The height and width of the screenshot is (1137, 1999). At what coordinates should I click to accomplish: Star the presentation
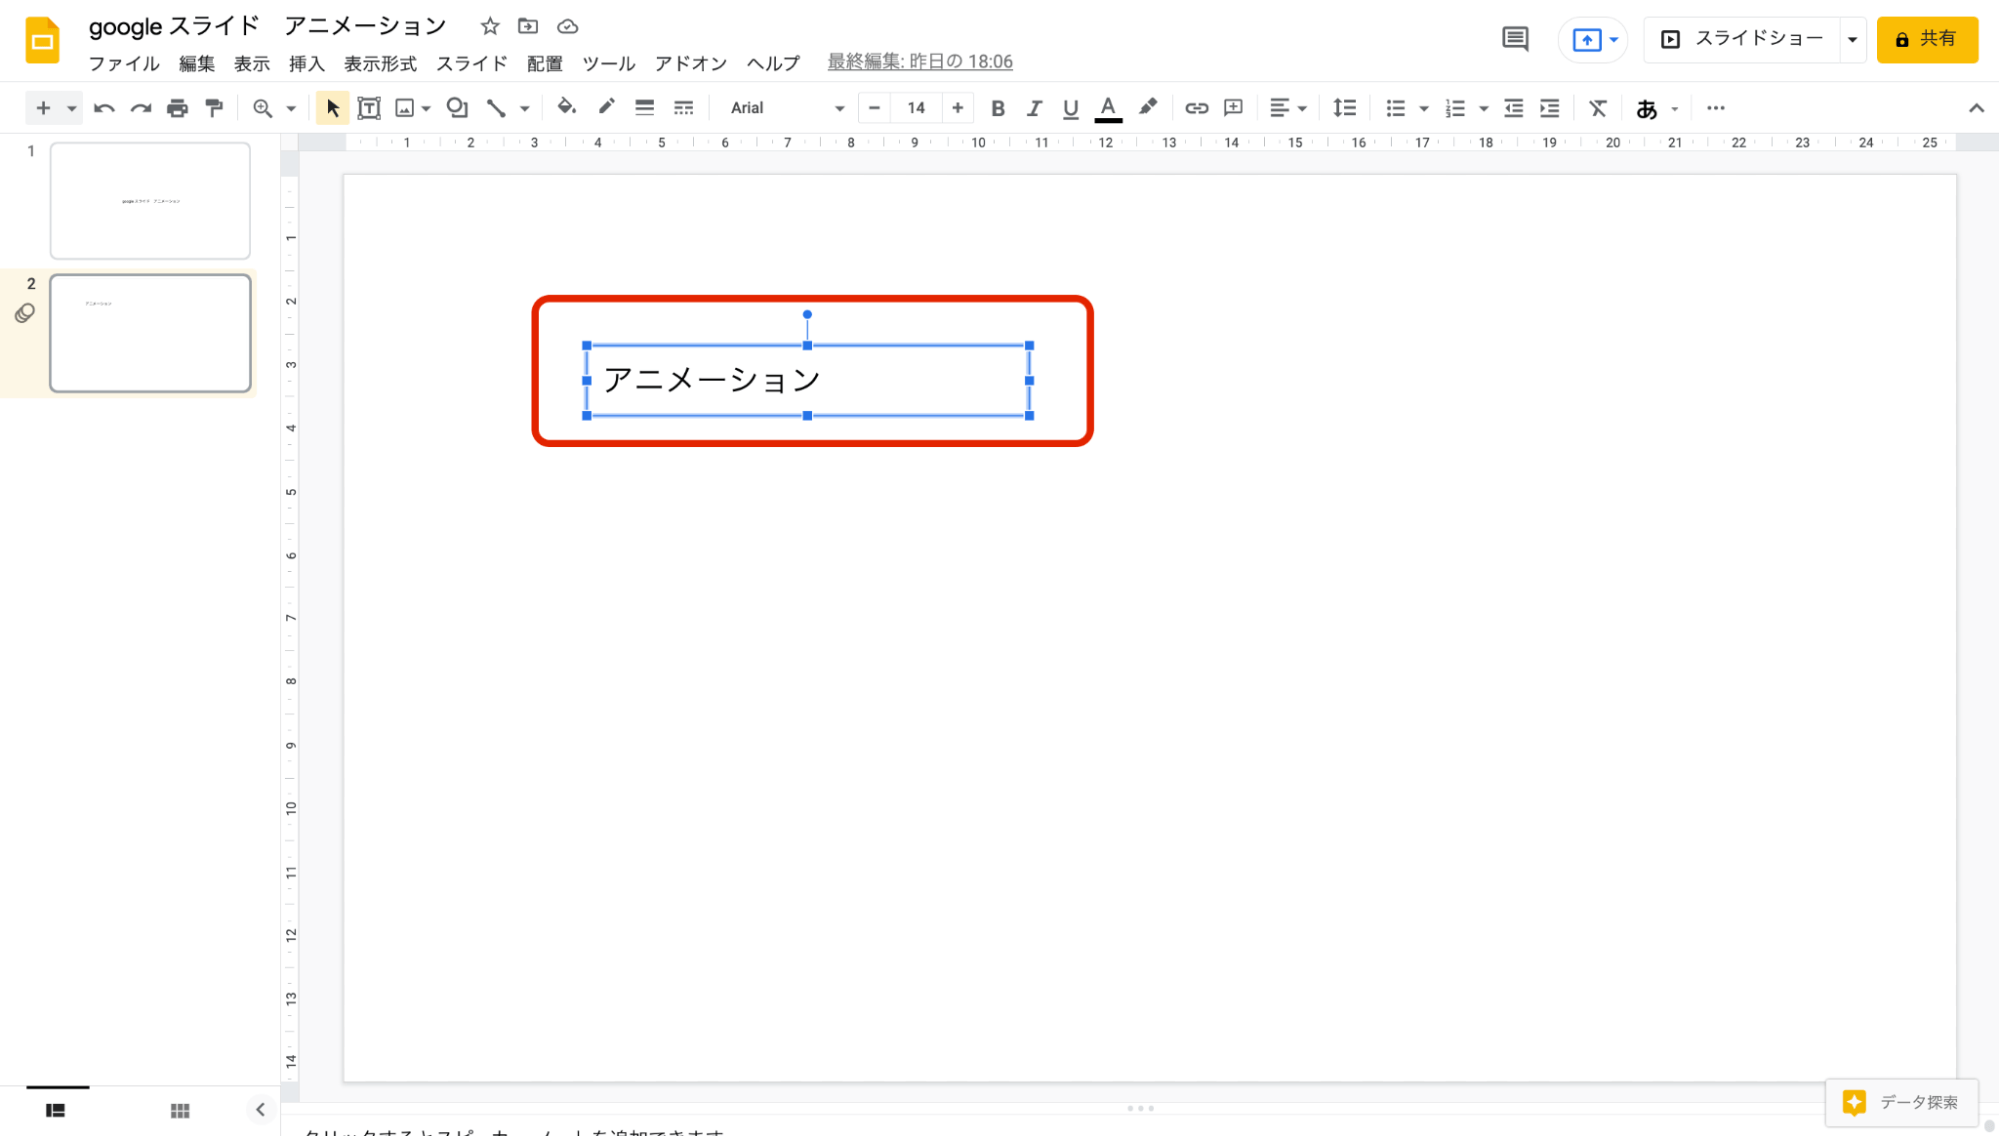[490, 26]
